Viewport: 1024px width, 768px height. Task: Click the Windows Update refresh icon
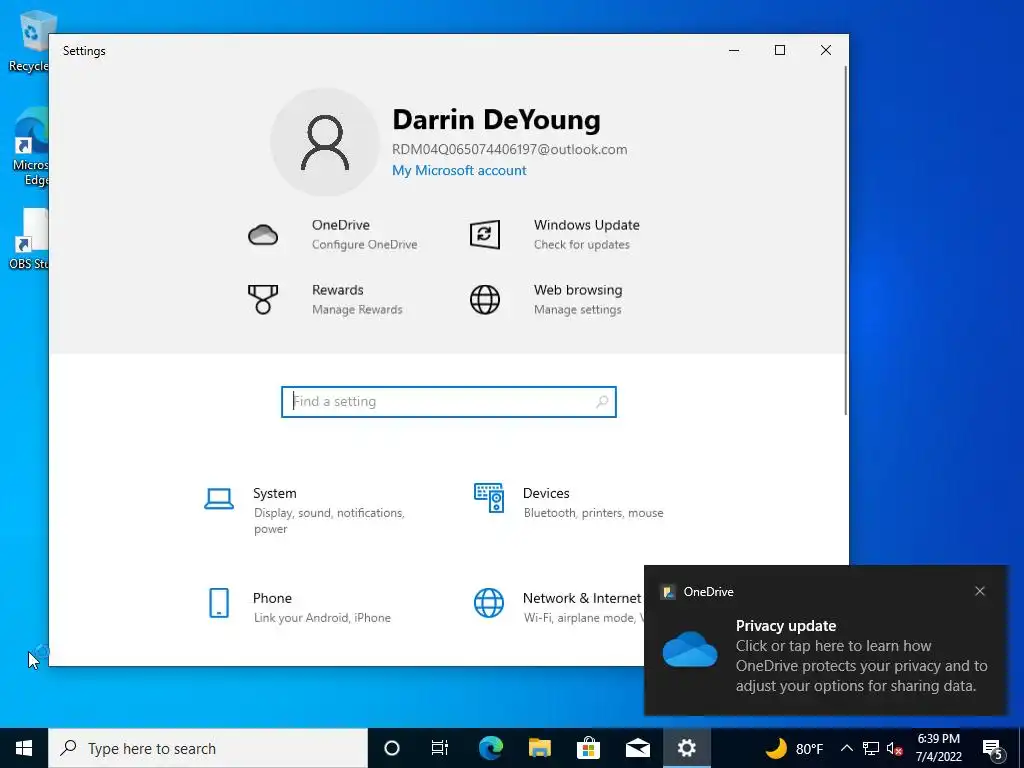pyautogui.click(x=485, y=234)
